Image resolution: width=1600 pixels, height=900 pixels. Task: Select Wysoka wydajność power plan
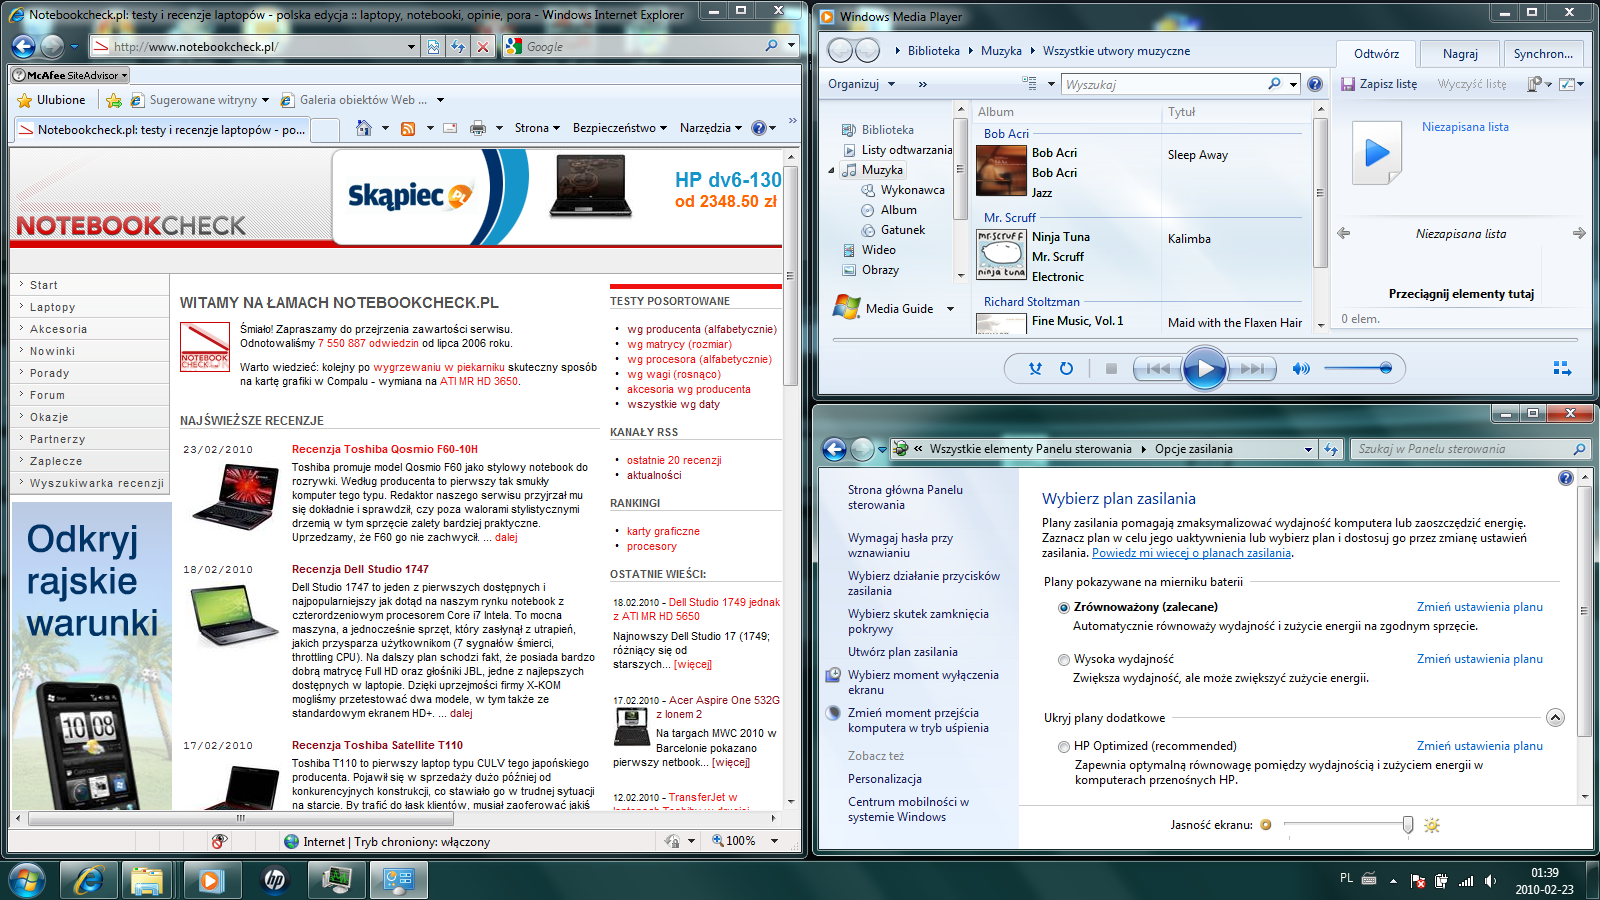(x=1064, y=659)
